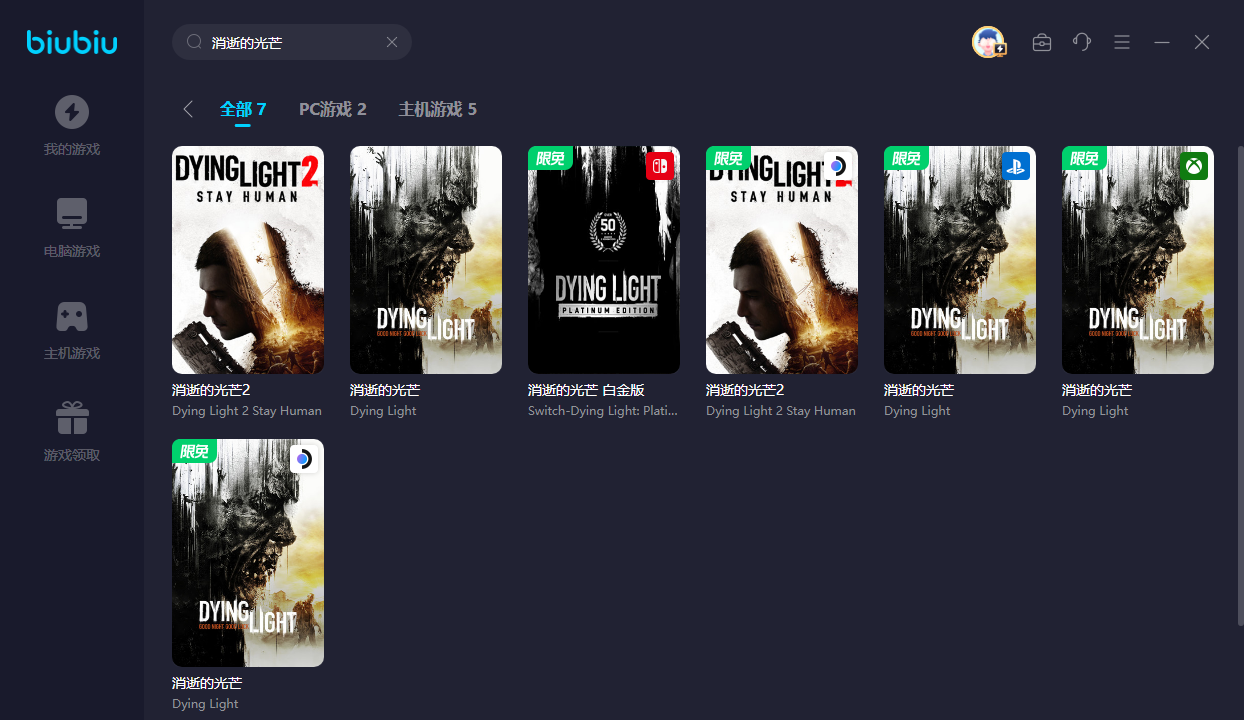Open the PlayStation Dying Light cover

point(960,260)
